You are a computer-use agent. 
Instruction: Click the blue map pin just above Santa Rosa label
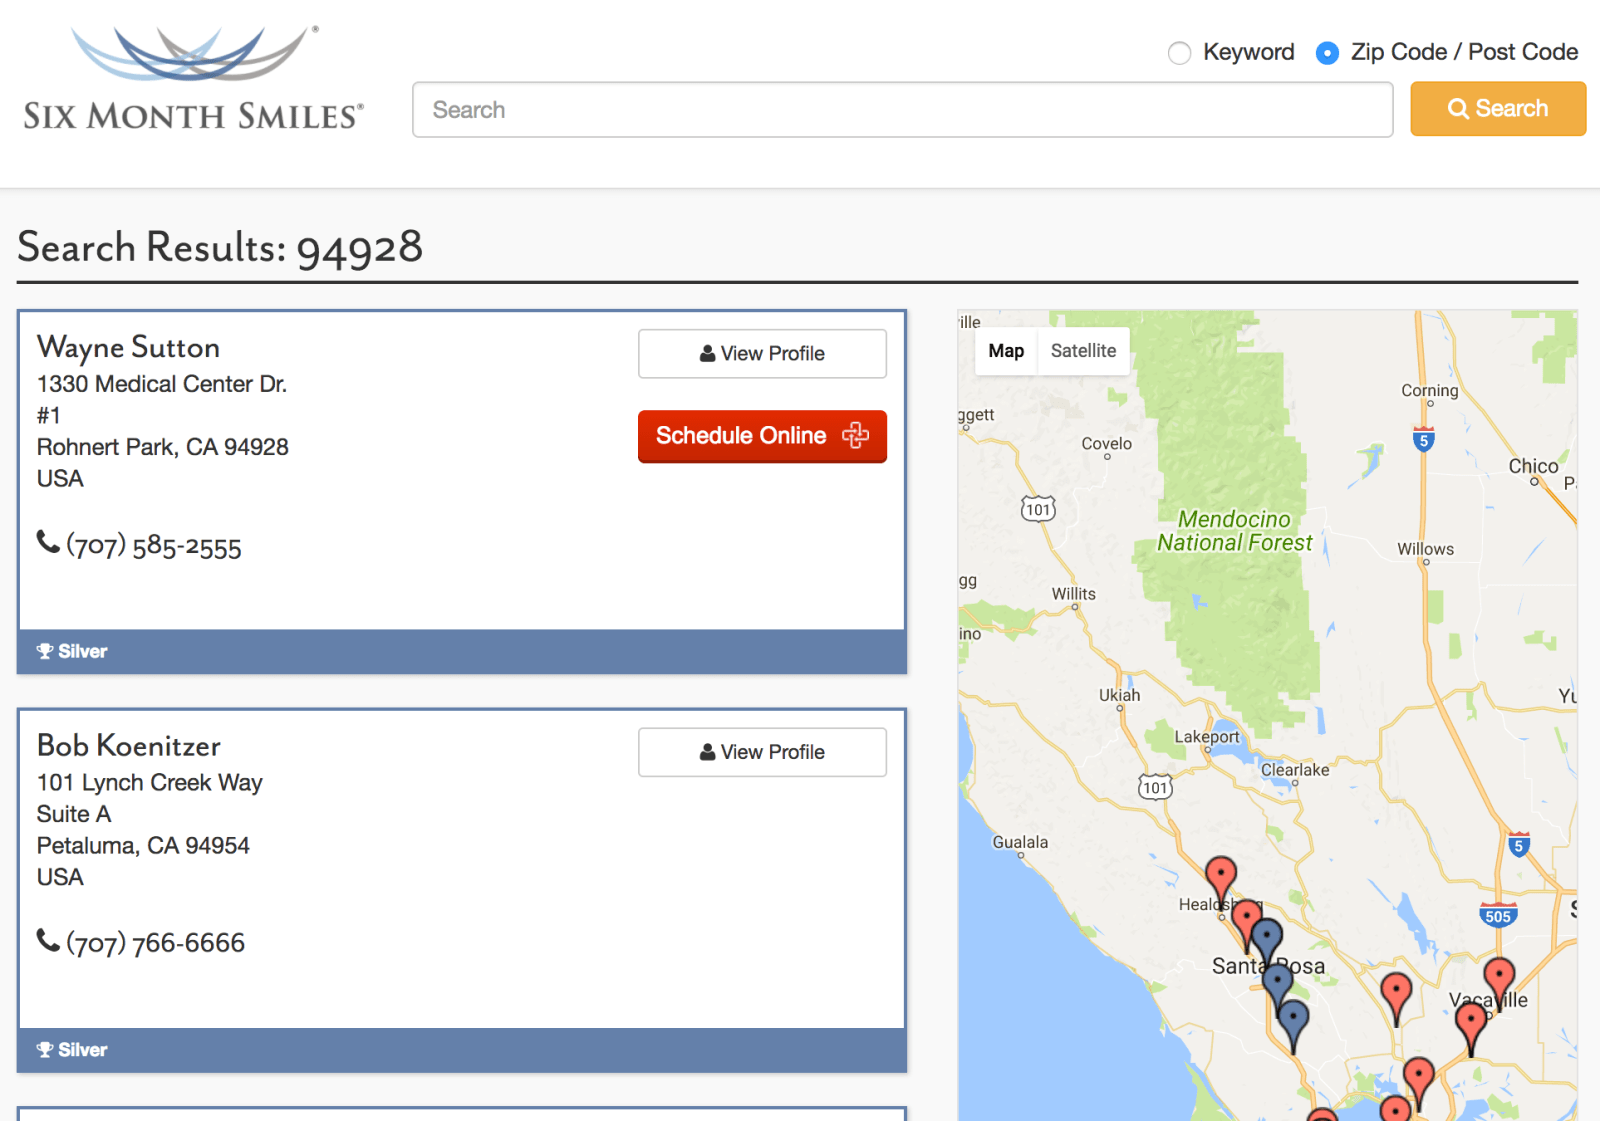1266,938
